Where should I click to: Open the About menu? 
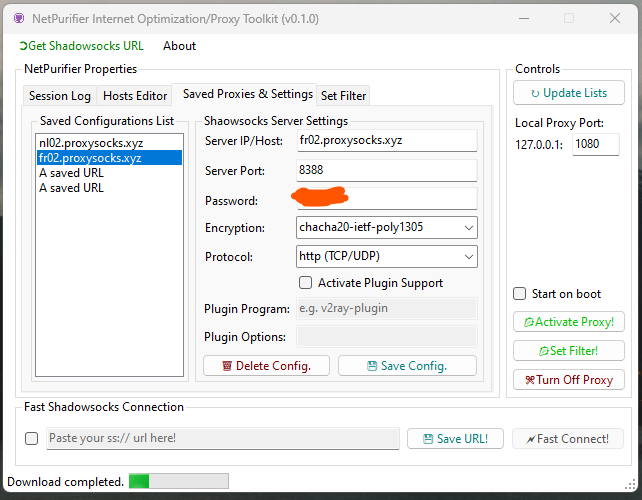click(179, 46)
